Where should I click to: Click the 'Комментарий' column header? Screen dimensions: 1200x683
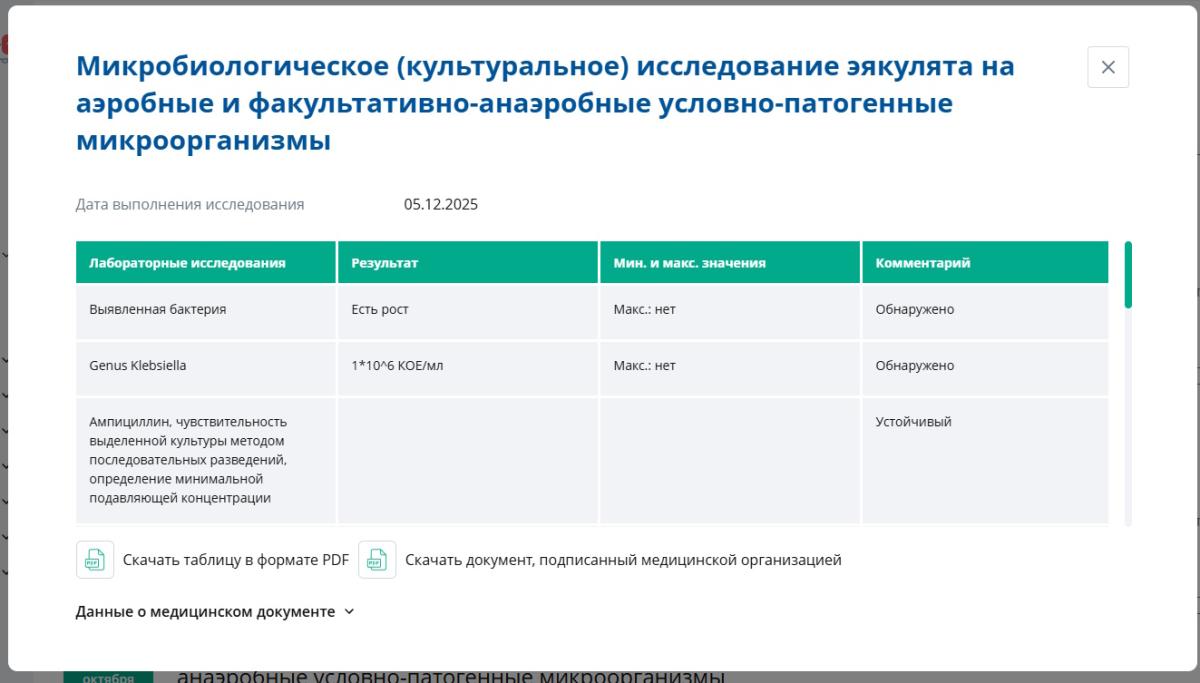click(922, 263)
